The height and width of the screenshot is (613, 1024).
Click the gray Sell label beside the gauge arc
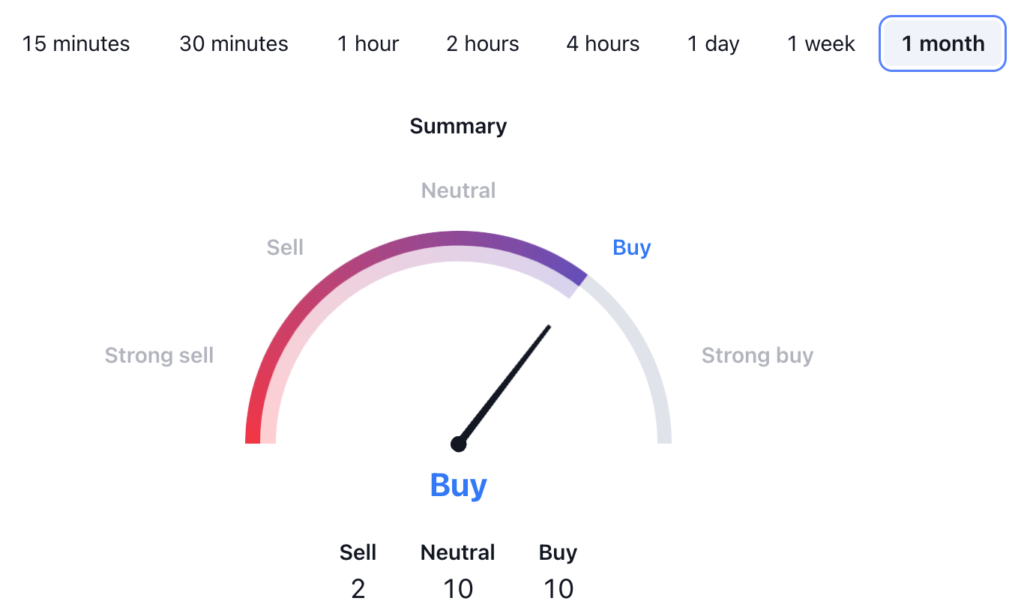point(285,247)
